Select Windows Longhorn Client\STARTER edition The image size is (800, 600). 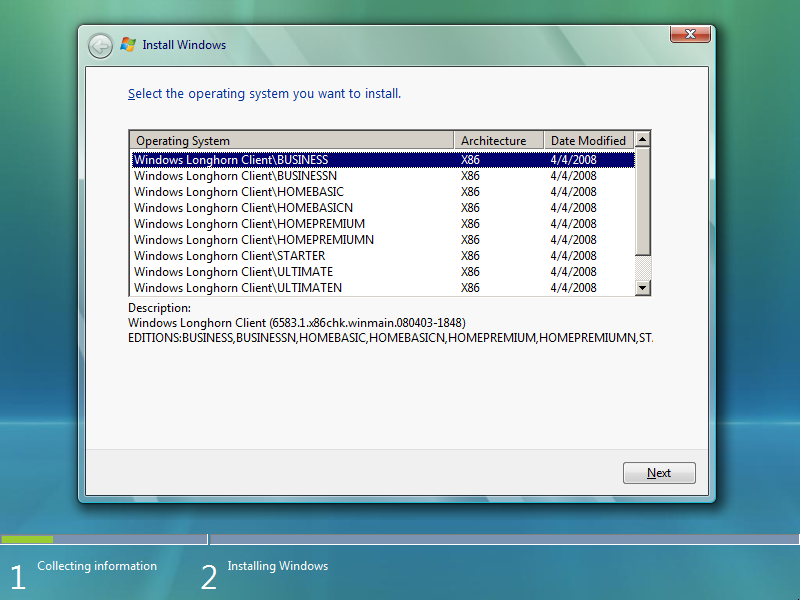(x=383, y=256)
